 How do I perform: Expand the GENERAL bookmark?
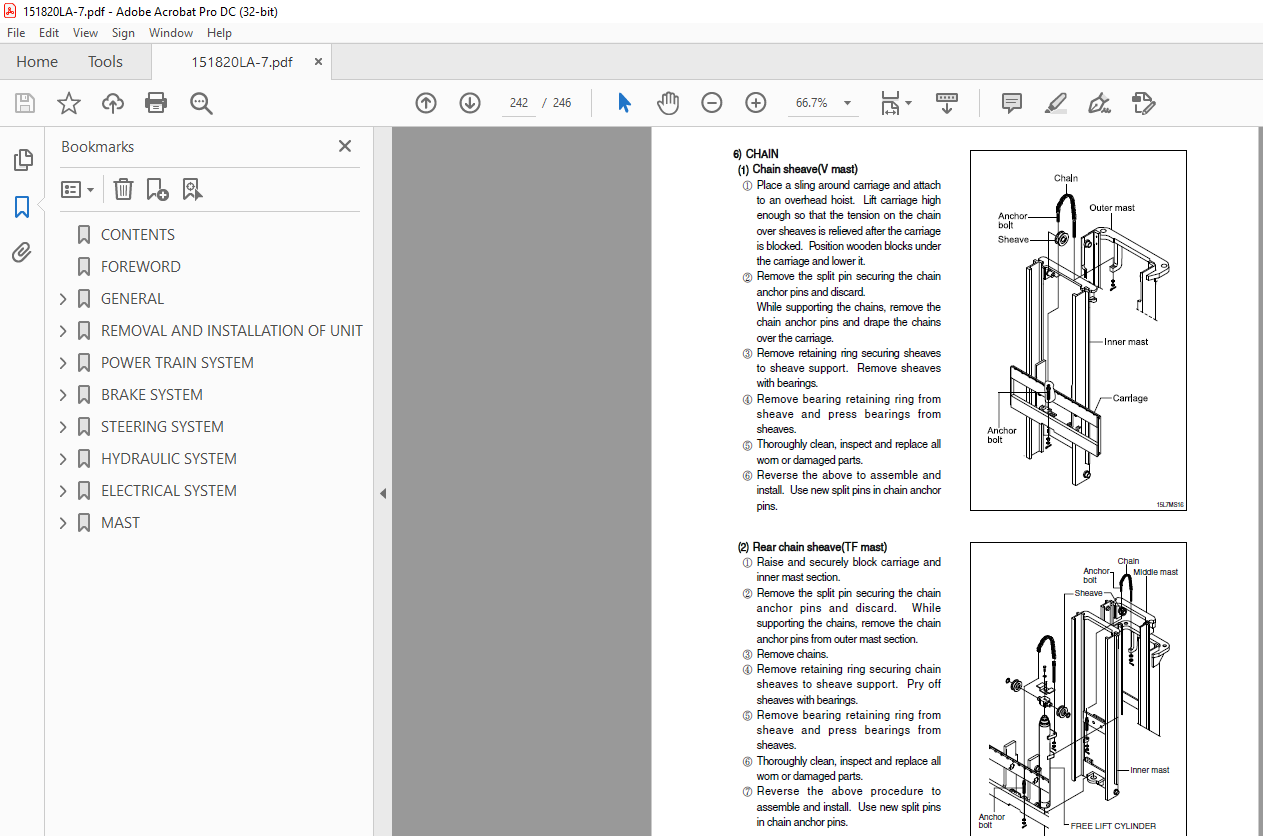[63, 299]
